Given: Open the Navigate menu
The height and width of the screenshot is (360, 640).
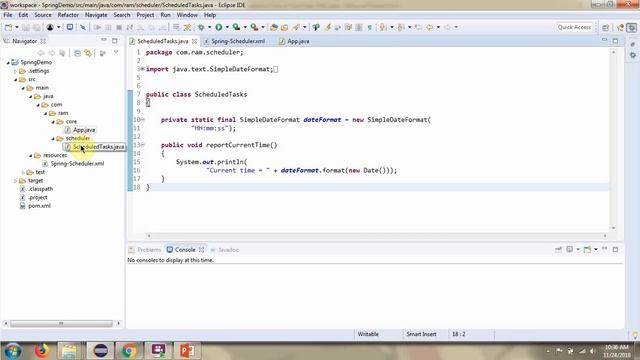Looking at the screenshot, I should point(96,15).
